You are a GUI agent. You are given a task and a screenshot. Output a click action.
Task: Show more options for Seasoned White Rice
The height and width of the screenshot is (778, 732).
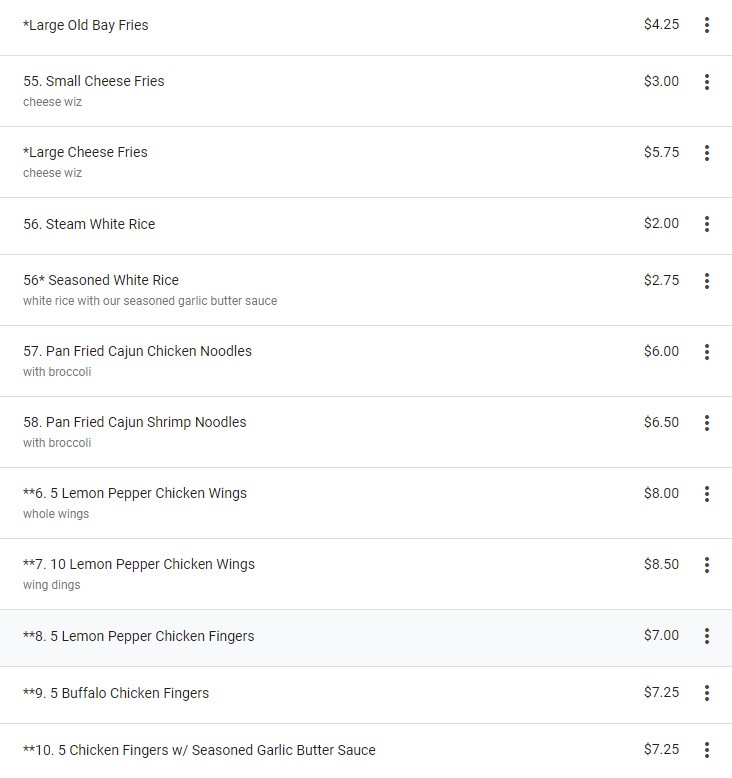point(706,281)
